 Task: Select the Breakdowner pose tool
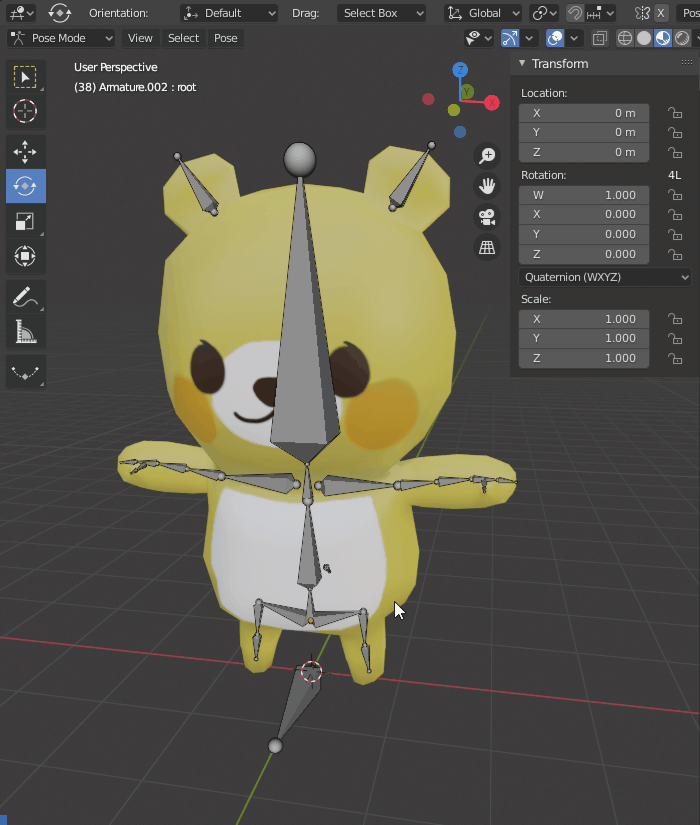pos(25,372)
